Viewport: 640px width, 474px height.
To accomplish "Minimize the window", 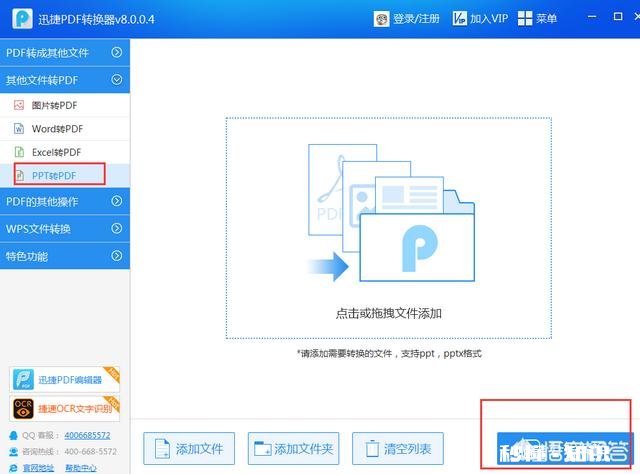I will [x=592, y=17].
